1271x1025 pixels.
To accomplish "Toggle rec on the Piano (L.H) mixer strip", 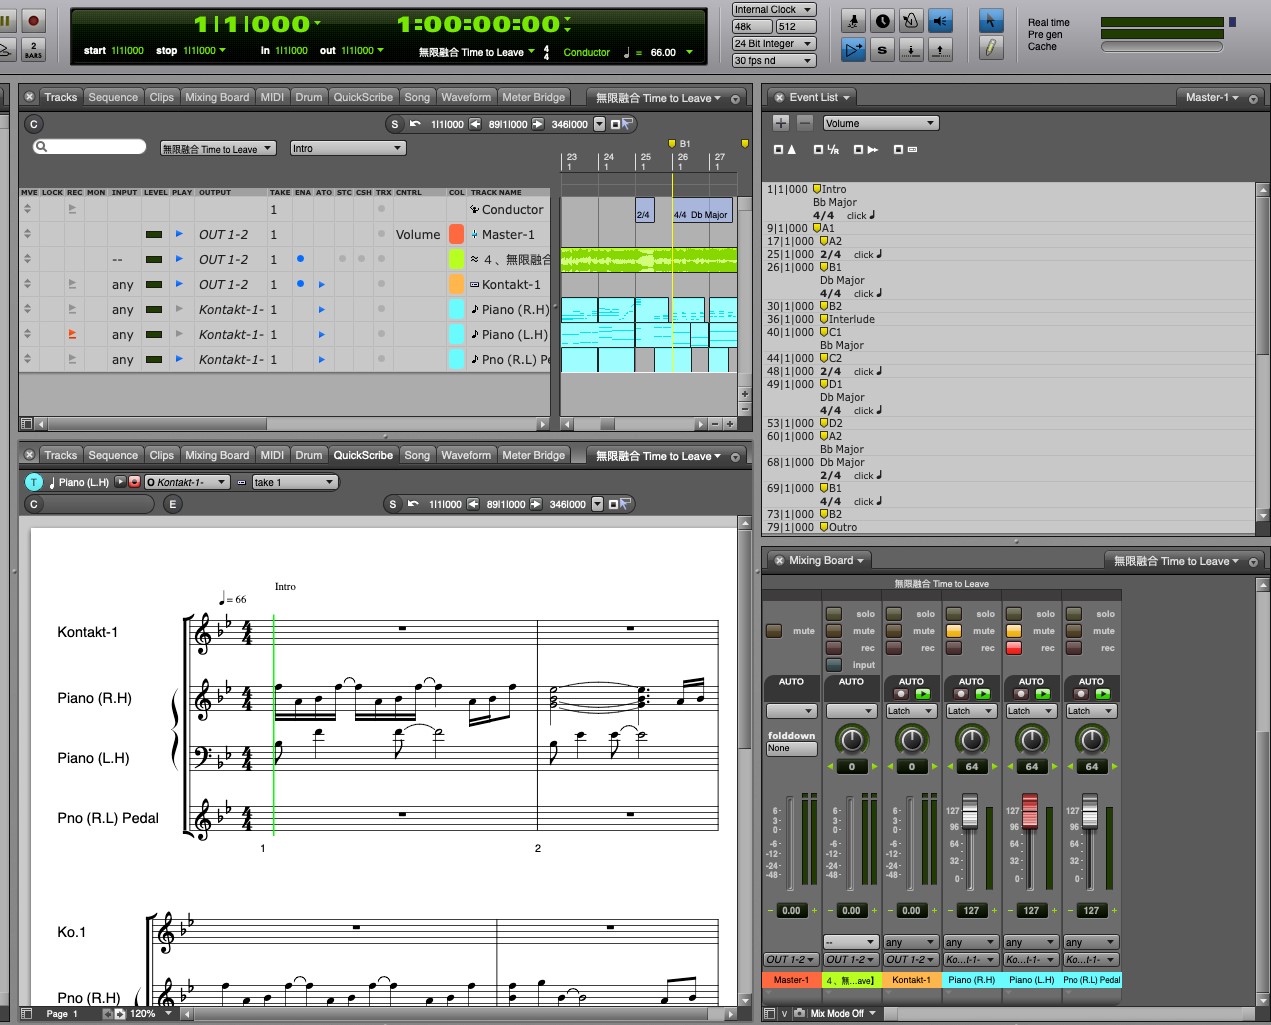I will (1014, 648).
